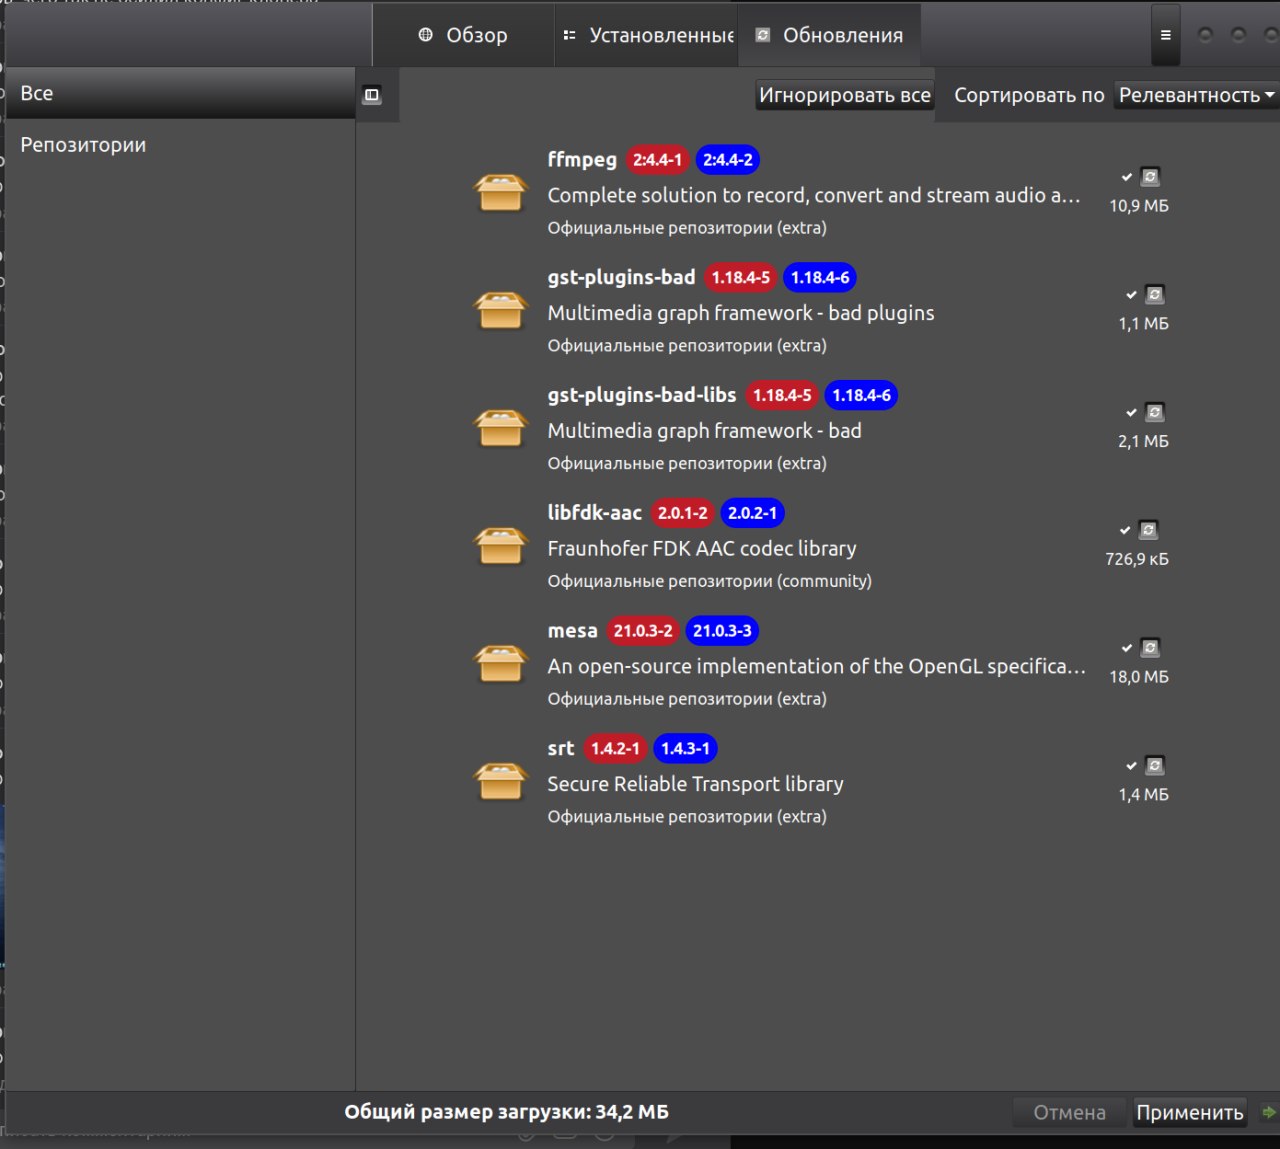Image resolution: width=1280 pixels, height=1149 pixels.
Task: Click the gst-plugins-bad-libs package name
Action: click(x=642, y=395)
